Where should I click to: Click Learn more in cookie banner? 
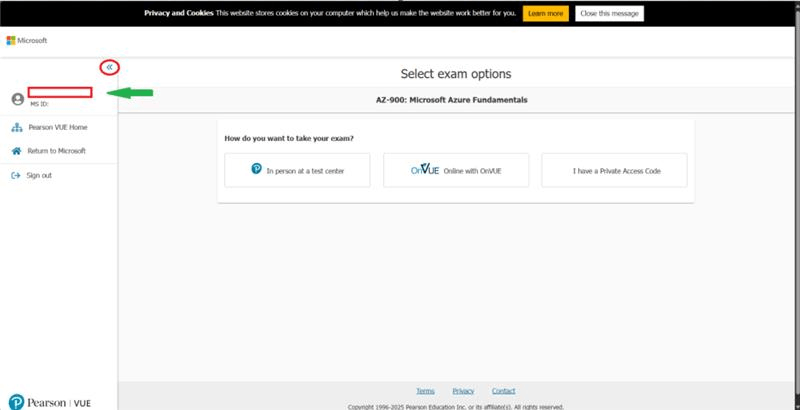pyautogui.click(x=545, y=13)
